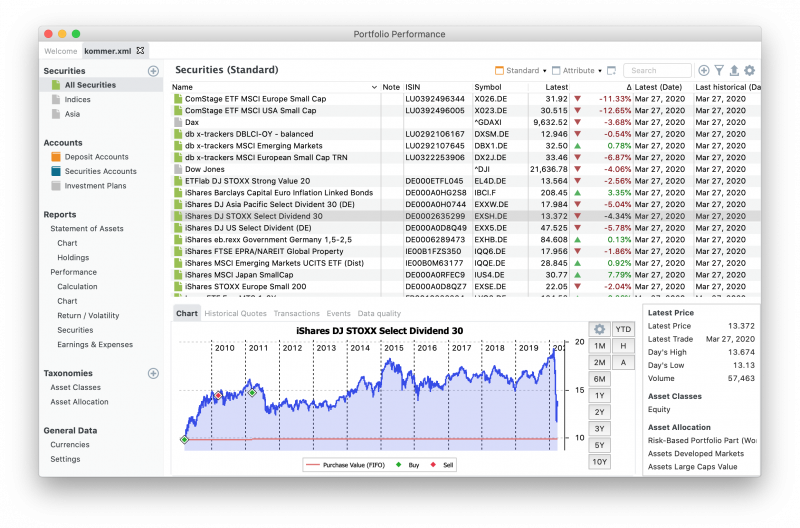Sort by the Latest column header
This screenshot has width=800, height=528.
click(x=549, y=87)
